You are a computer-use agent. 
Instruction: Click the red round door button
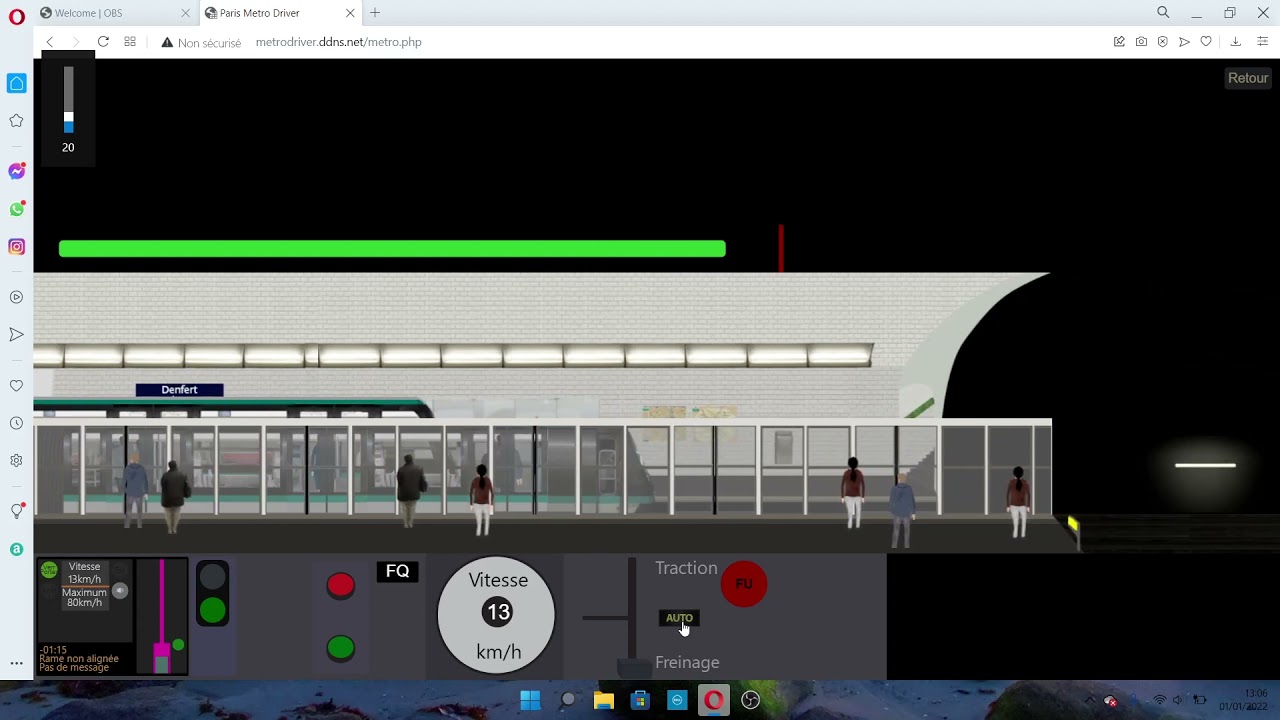[341, 586]
